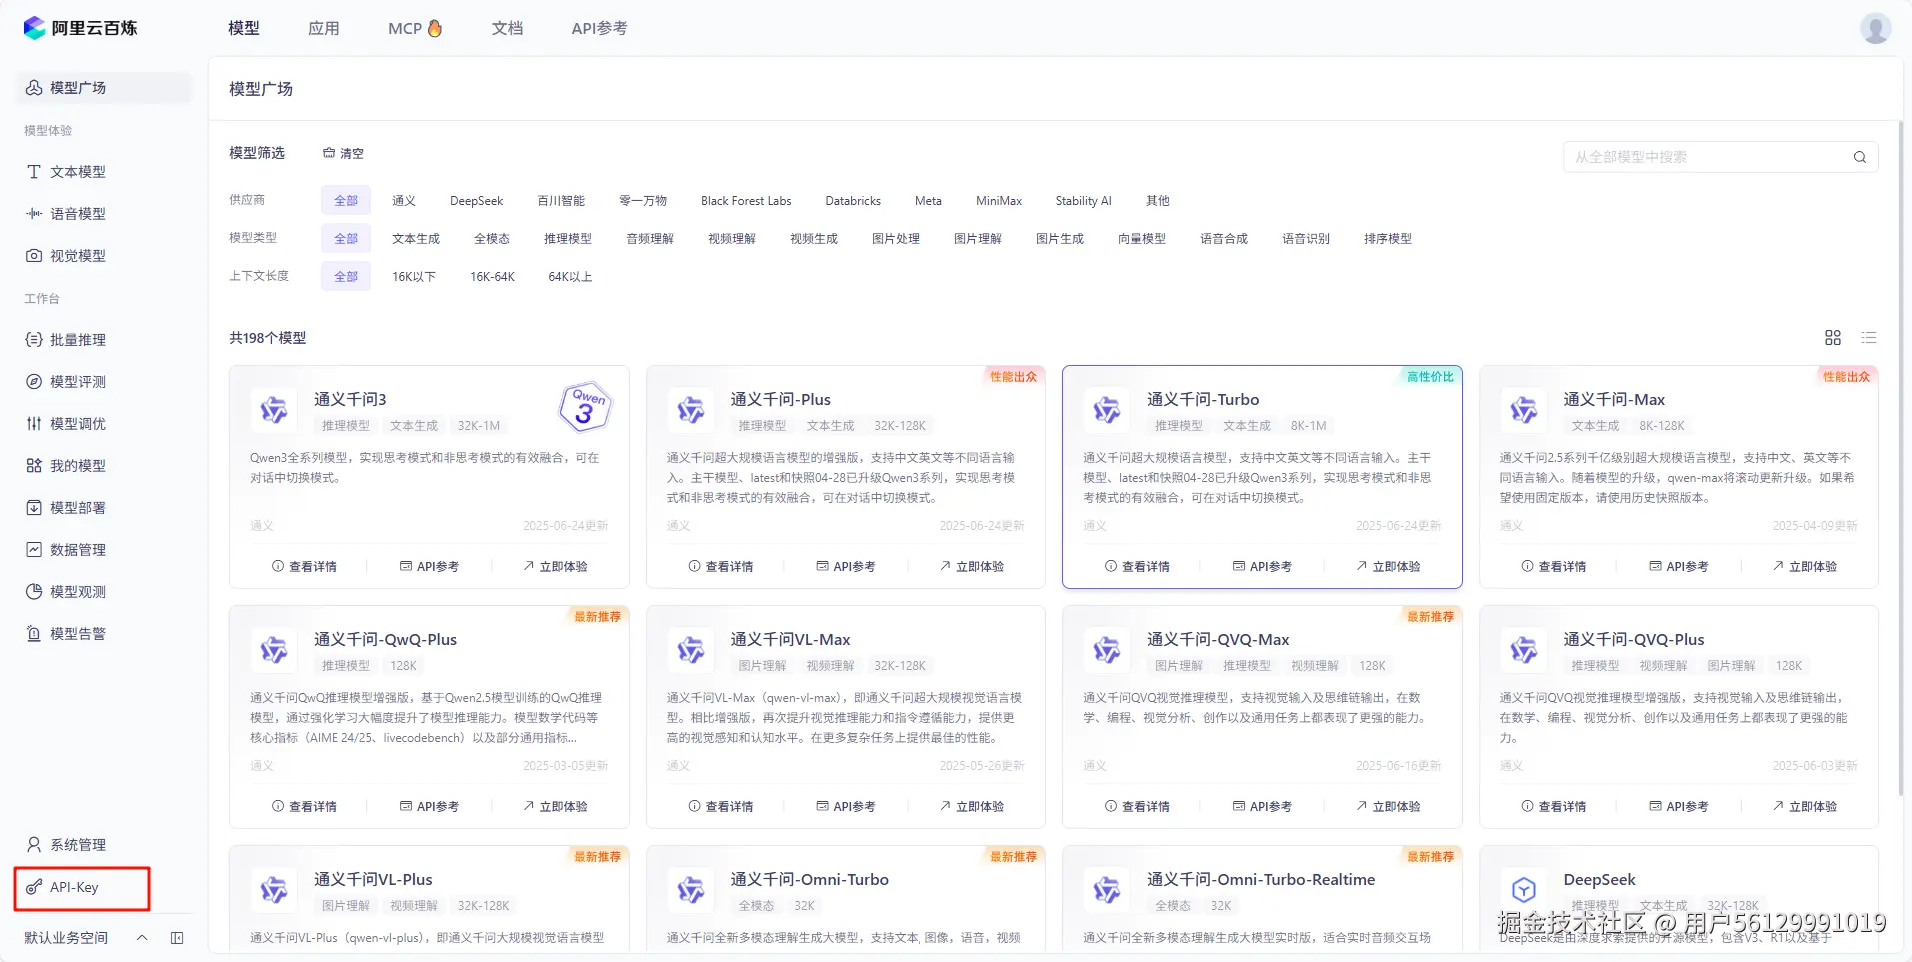Switch to list view layout

pyautogui.click(x=1869, y=338)
